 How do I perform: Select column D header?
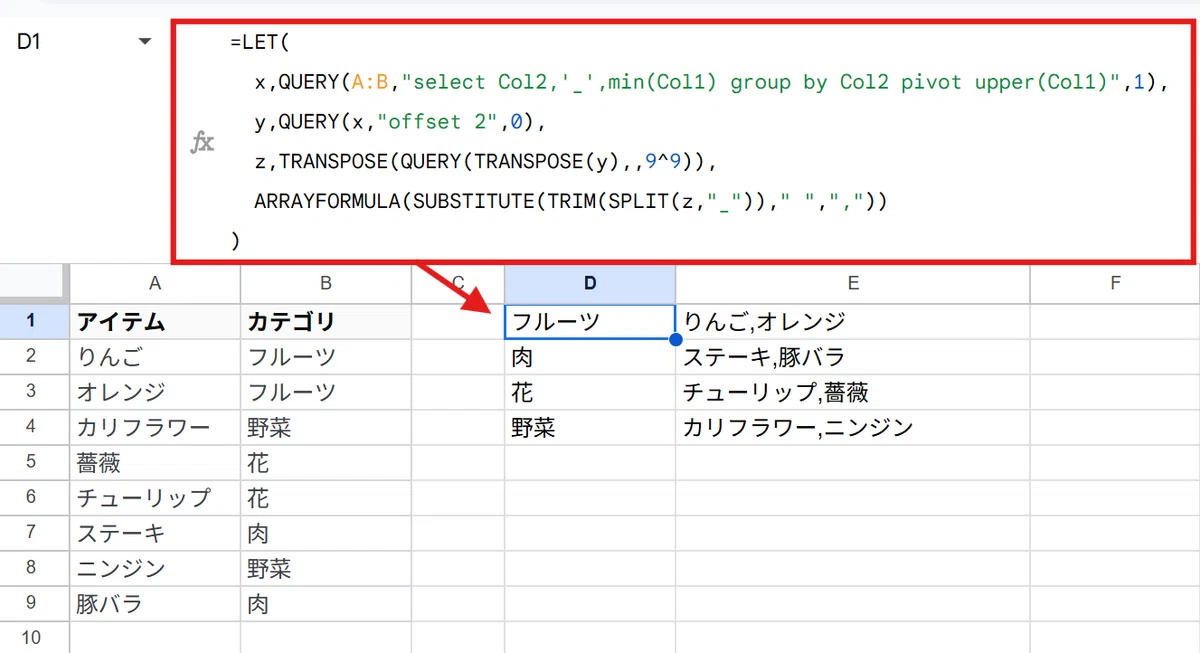(x=590, y=284)
